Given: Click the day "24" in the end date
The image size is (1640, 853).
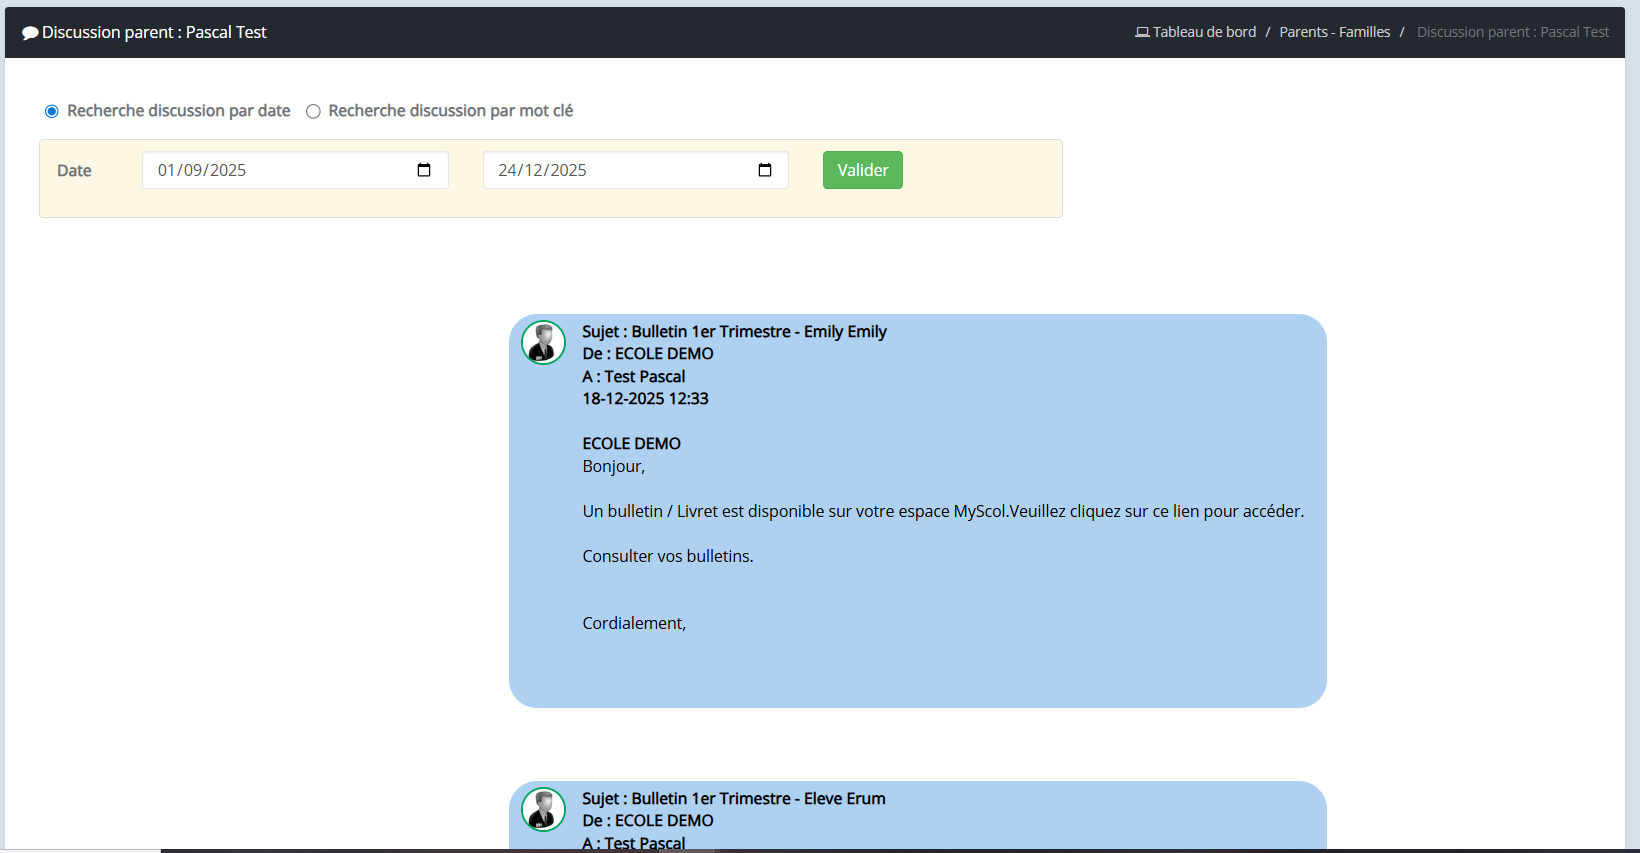Looking at the screenshot, I should coord(507,170).
